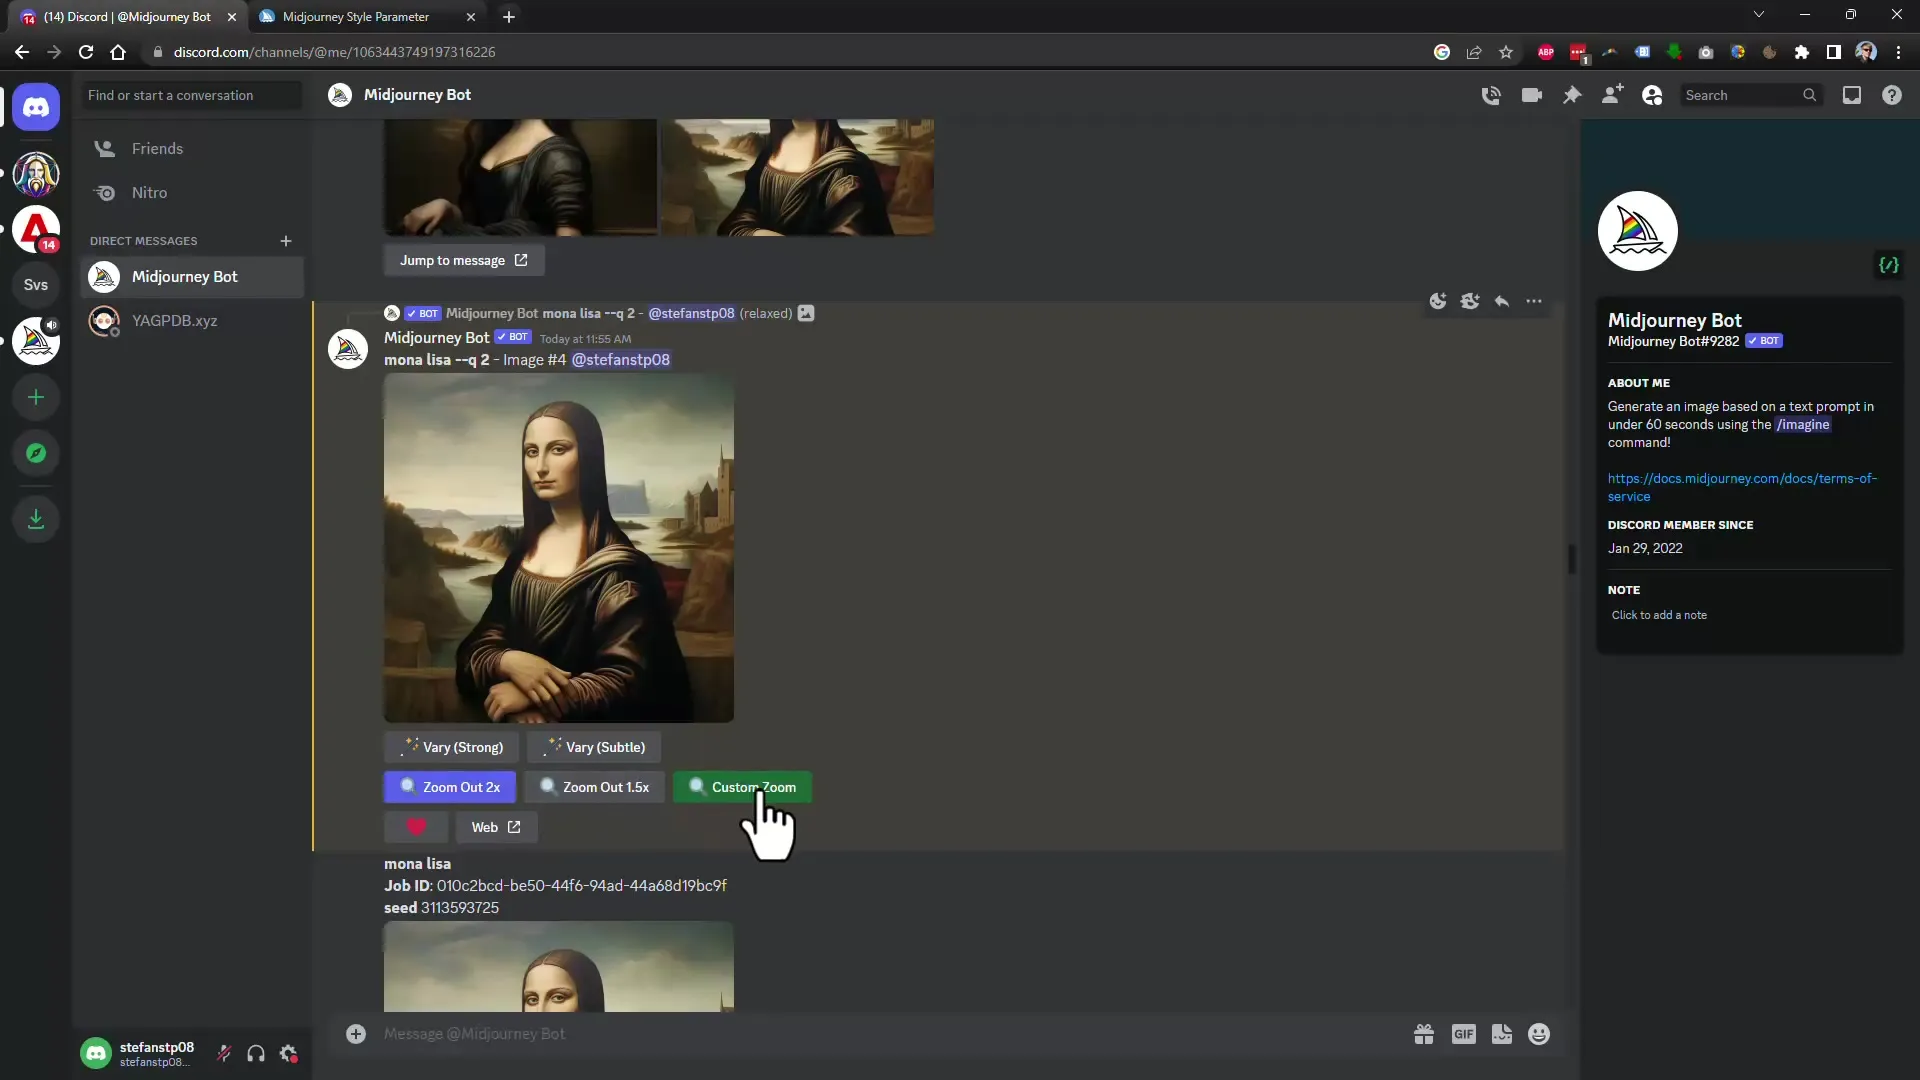The image size is (1920, 1080).
Task: Open the sticker picker
Action: (1502, 1034)
